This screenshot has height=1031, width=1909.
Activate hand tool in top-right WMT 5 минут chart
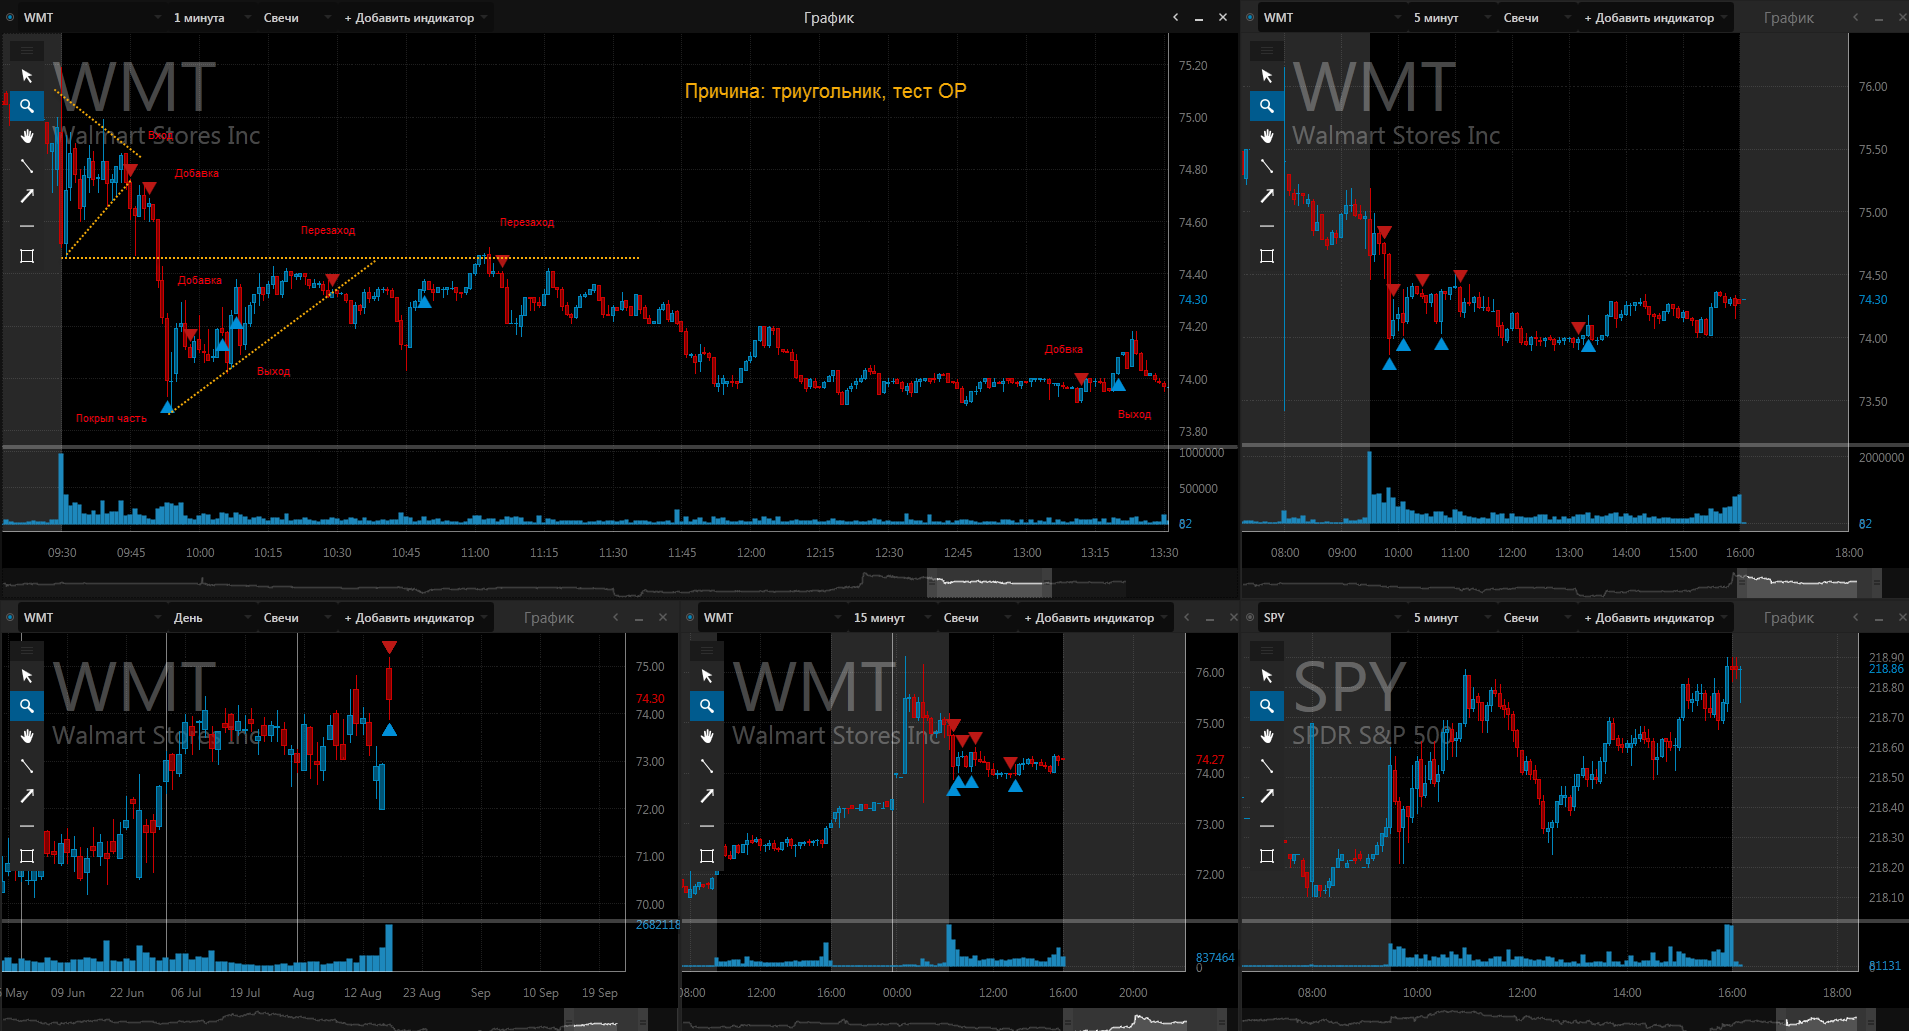1267,136
